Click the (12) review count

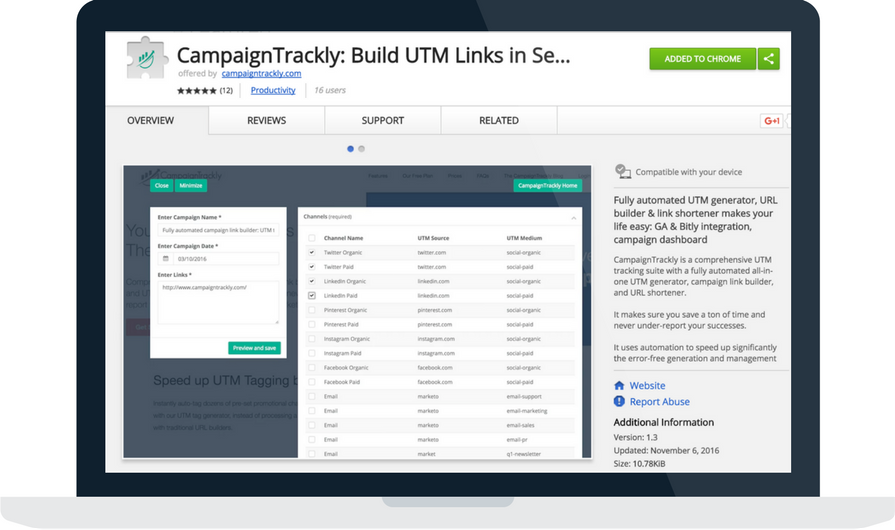(226, 91)
